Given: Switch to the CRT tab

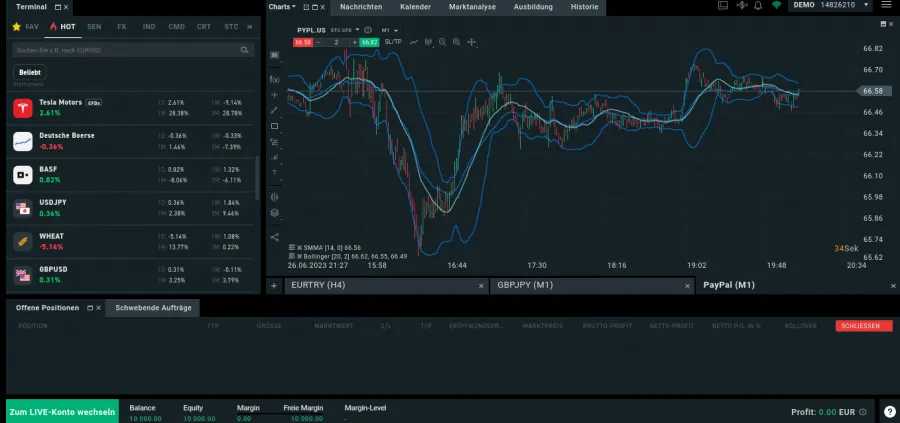Looking at the screenshot, I should pyautogui.click(x=204, y=27).
